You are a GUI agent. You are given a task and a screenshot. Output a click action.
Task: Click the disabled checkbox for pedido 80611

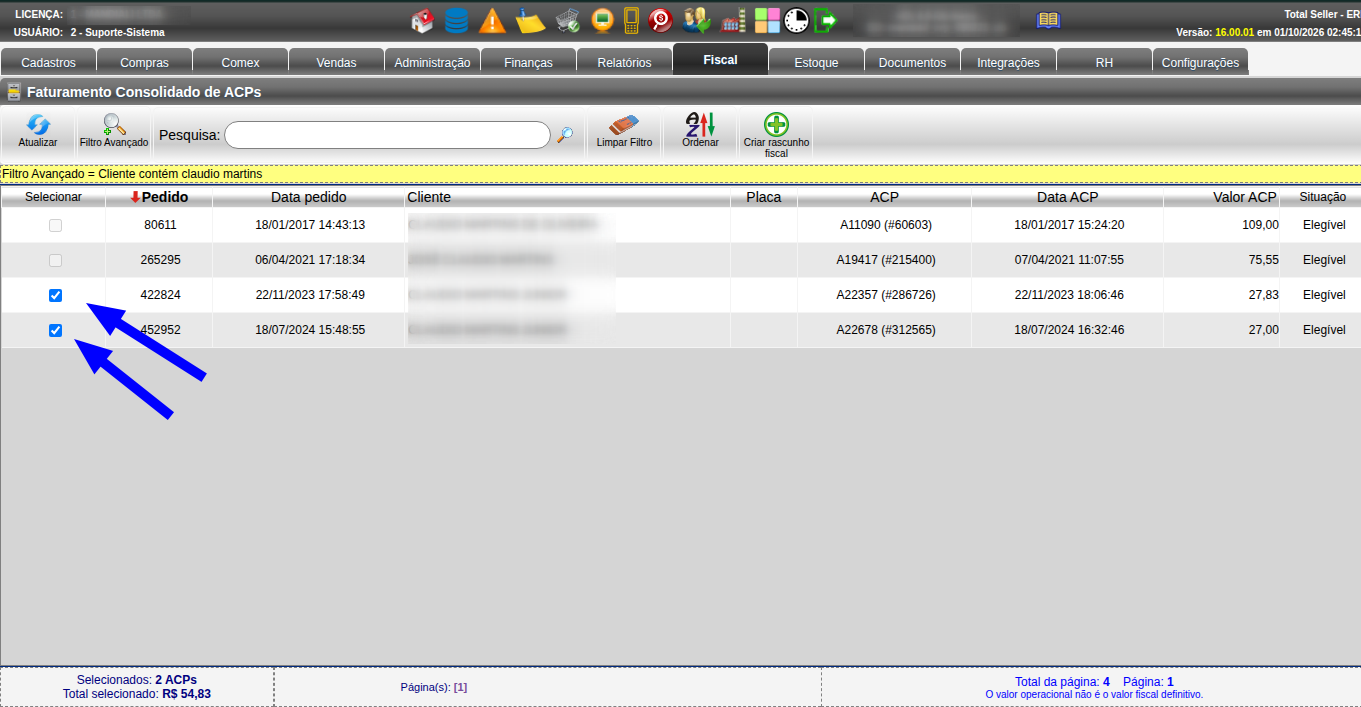(x=56, y=225)
